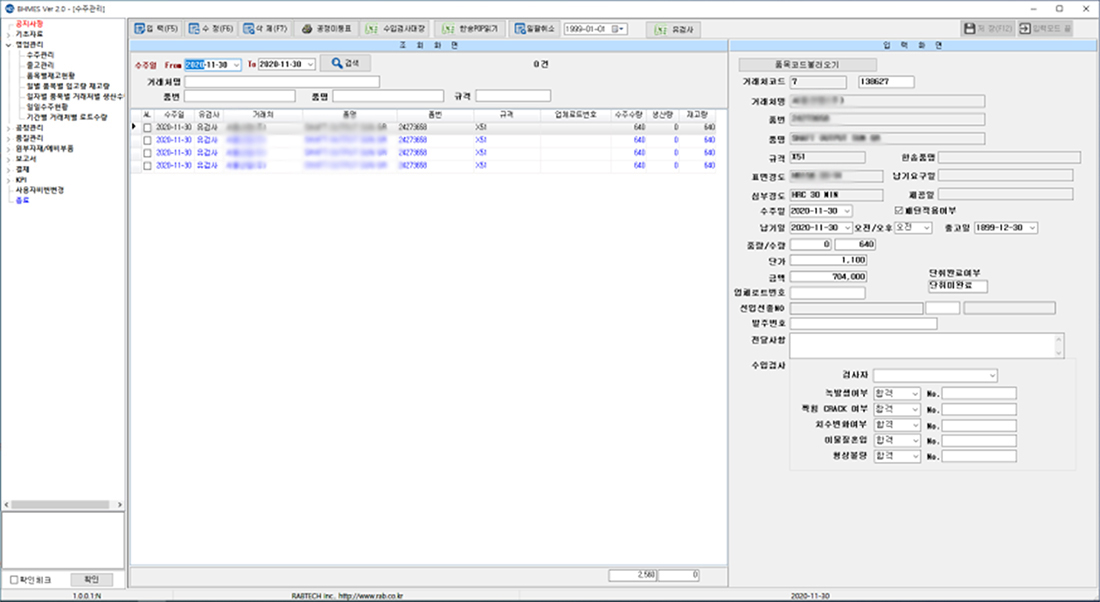Select 일일수주현황 in the tree
This screenshot has height=602, width=1100.
point(47,107)
